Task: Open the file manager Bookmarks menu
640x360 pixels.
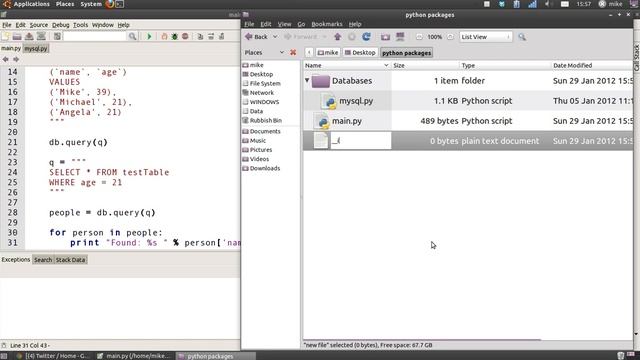Action: click(x=327, y=24)
